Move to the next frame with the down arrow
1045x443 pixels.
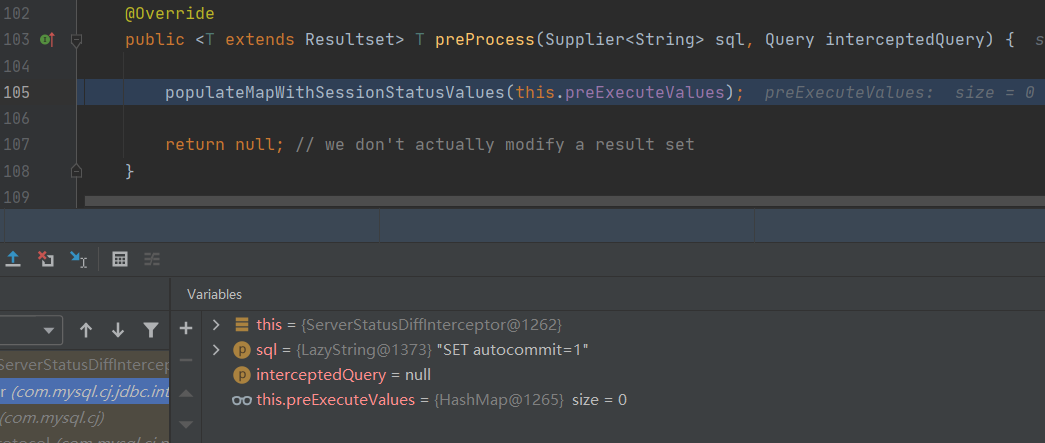click(x=118, y=330)
